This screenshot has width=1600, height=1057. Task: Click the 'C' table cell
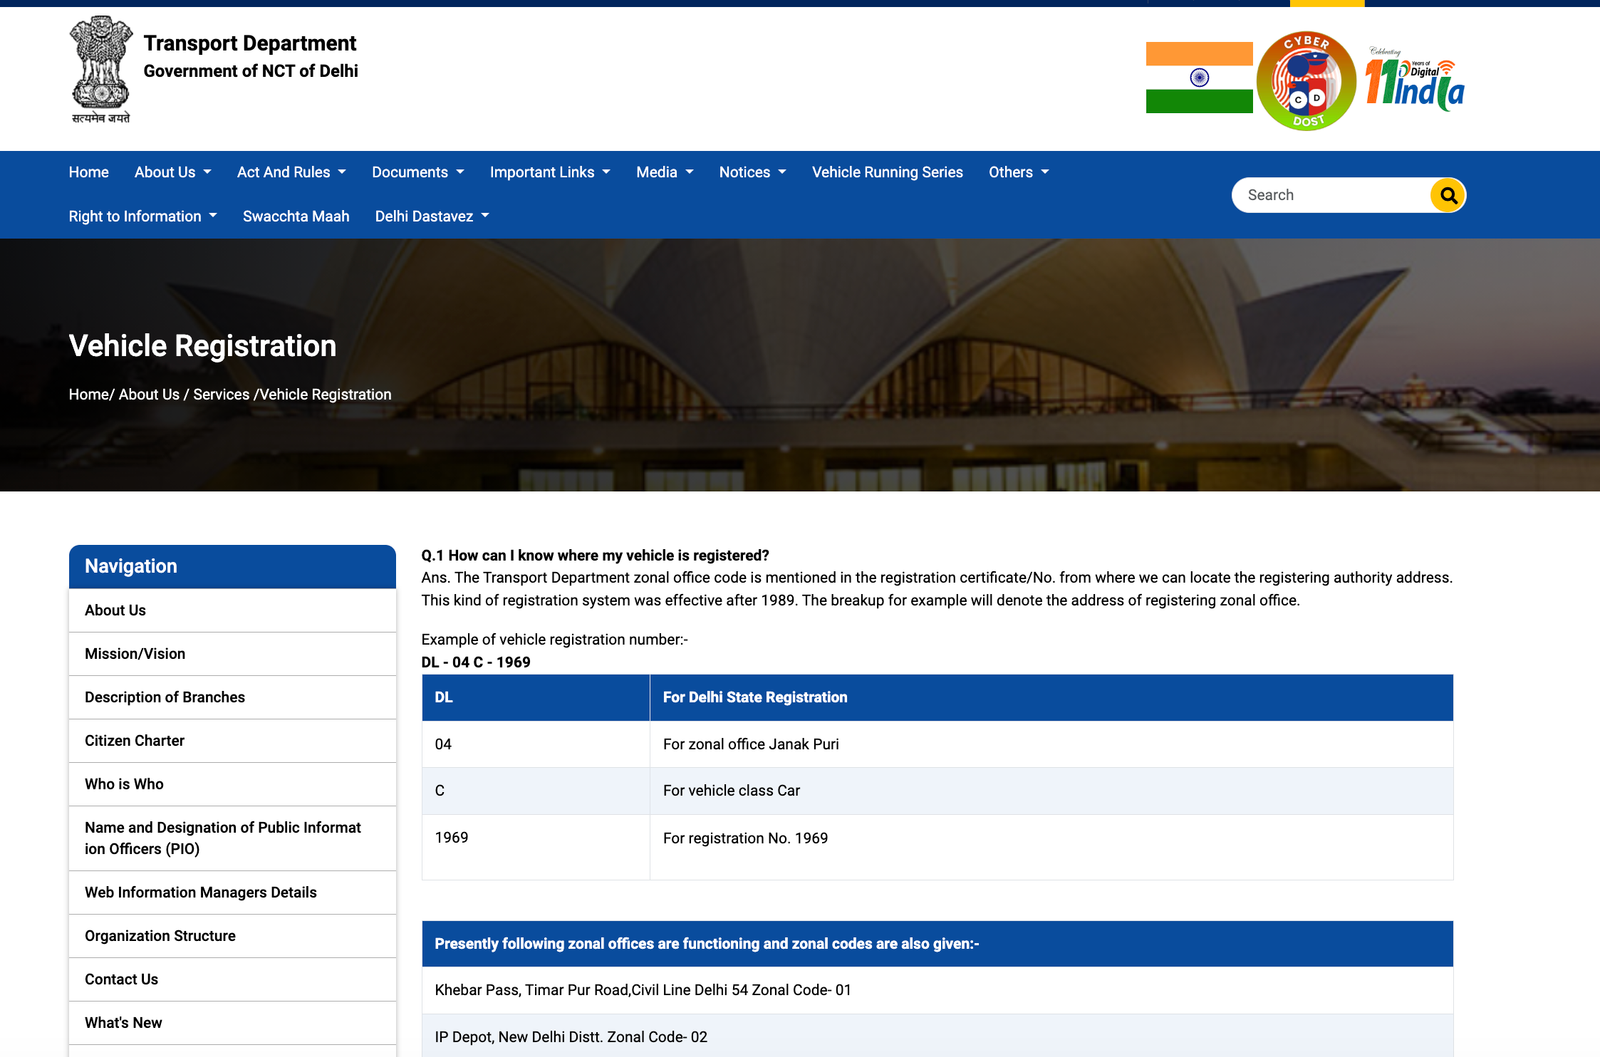(536, 791)
